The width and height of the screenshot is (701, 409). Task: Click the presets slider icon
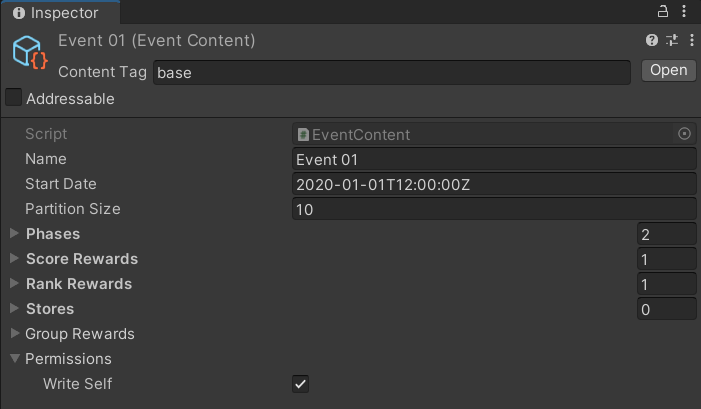pyautogui.click(x=670, y=41)
